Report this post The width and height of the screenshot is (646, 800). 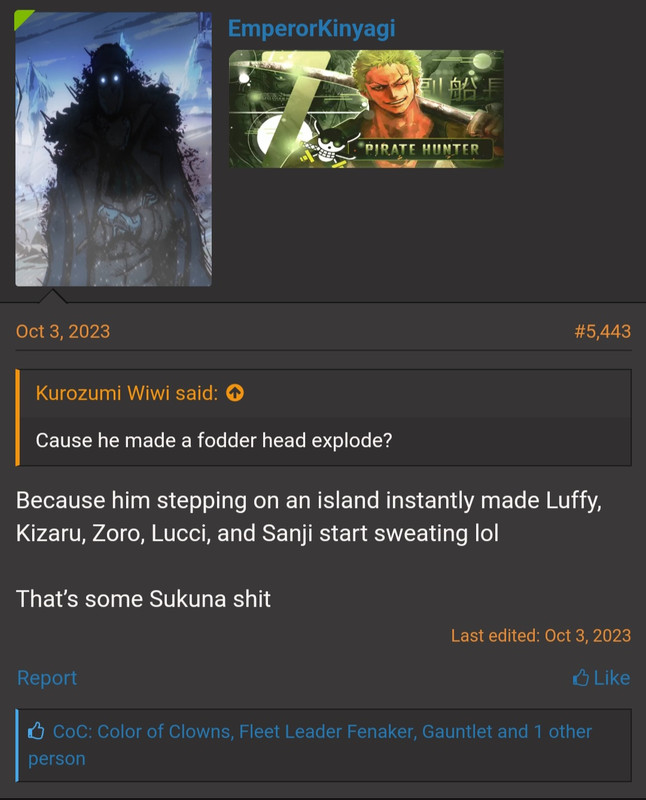[x=47, y=678]
